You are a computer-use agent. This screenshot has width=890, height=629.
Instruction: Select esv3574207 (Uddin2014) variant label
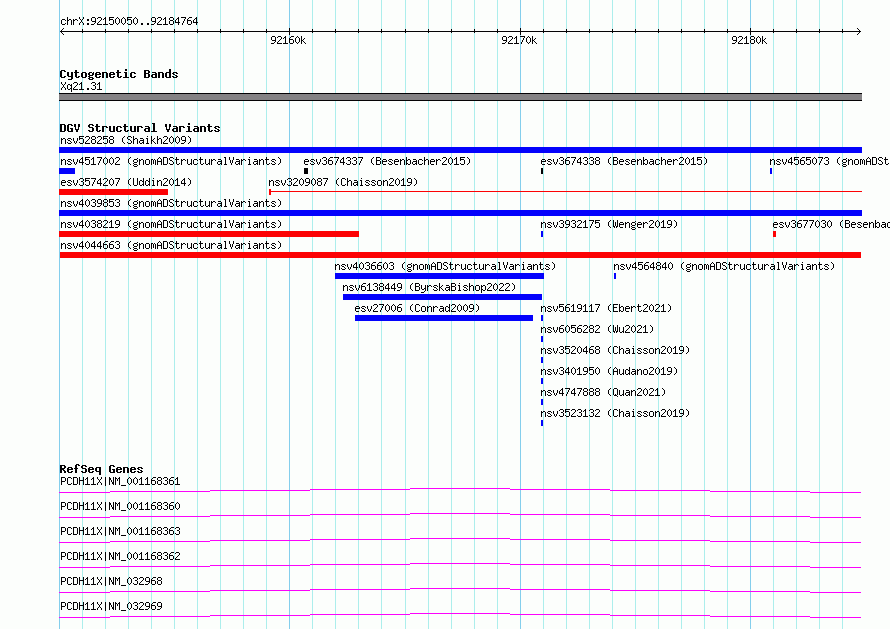tap(126, 182)
